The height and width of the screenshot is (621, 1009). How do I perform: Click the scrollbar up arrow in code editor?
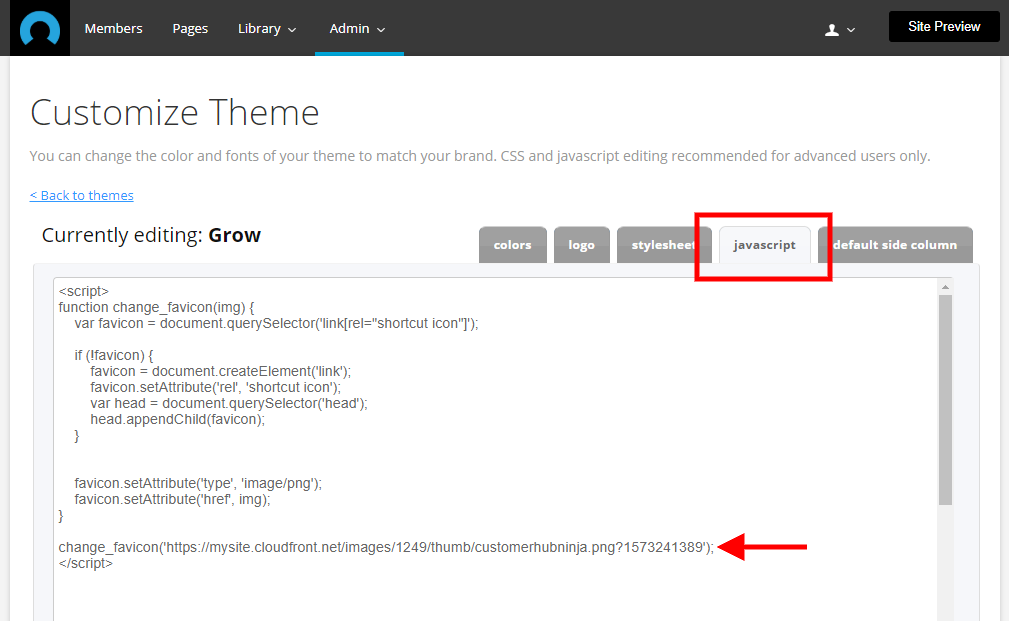pyautogui.click(x=945, y=287)
